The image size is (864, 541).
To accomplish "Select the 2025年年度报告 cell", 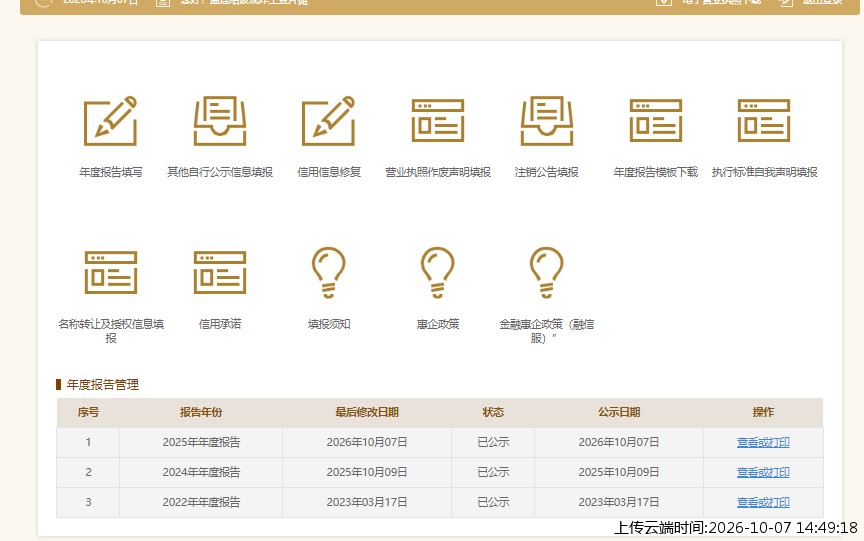I will (201, 442).
